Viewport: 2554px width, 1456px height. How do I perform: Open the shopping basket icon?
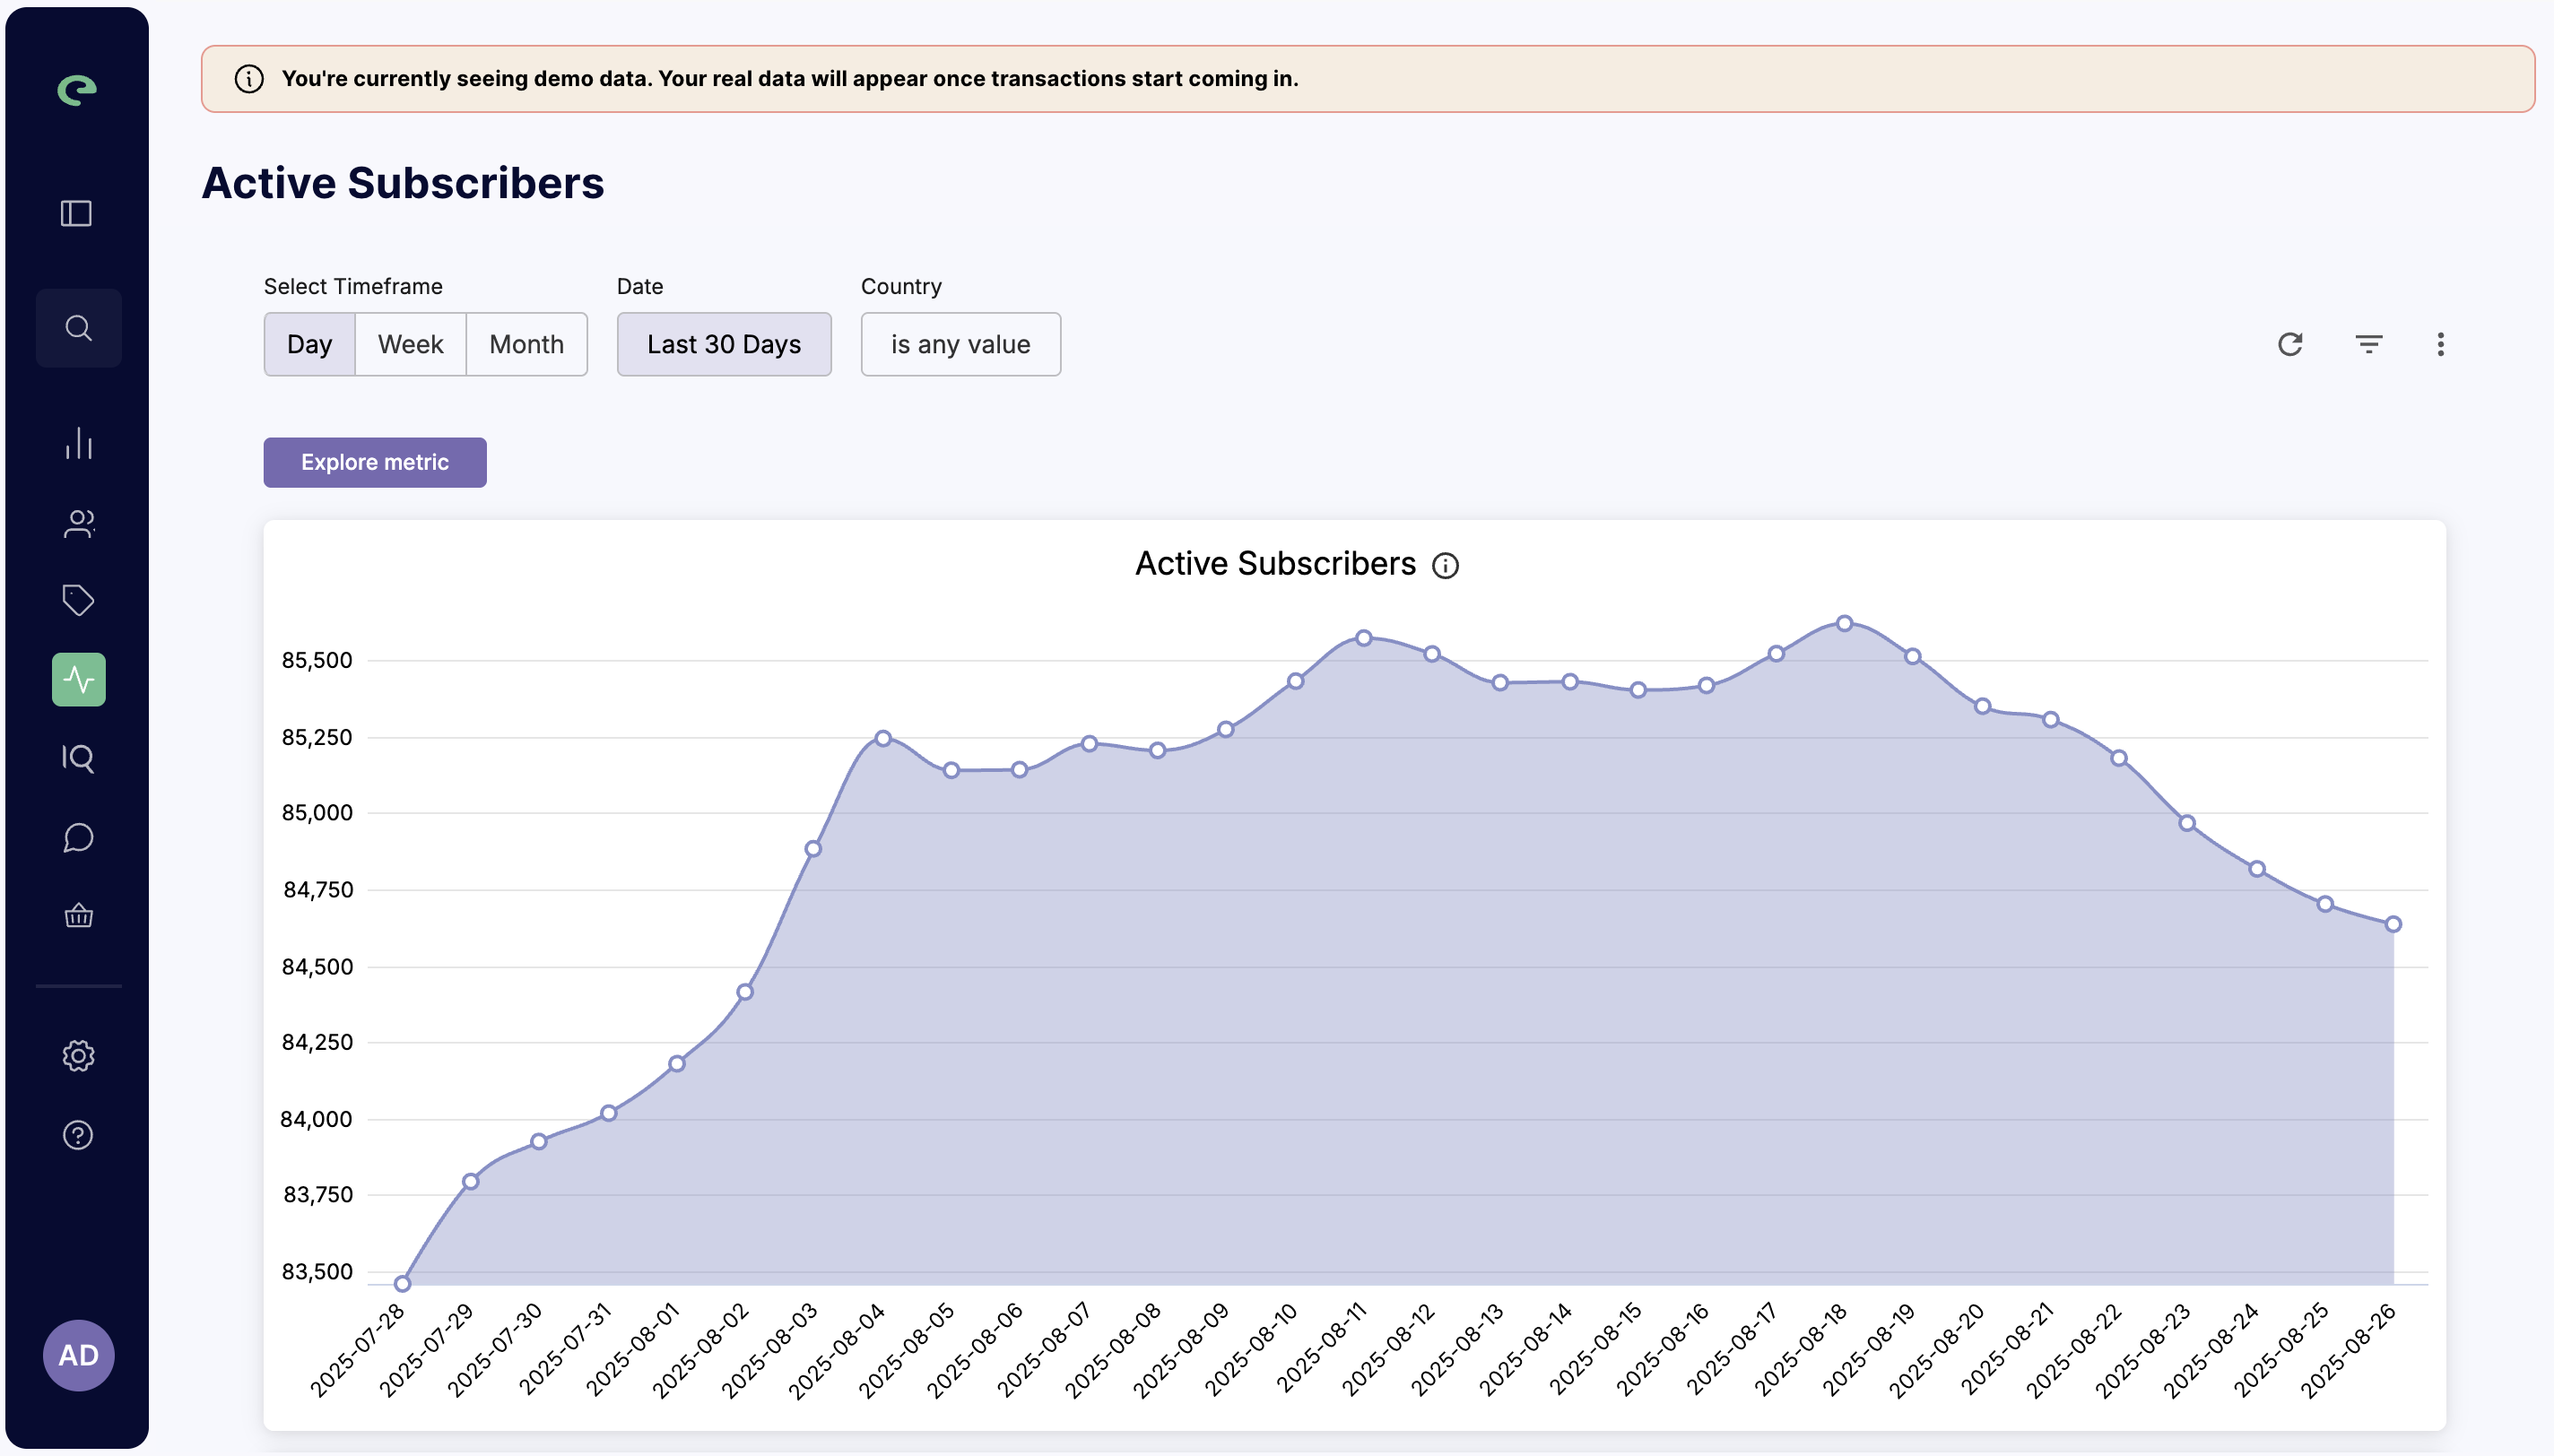(79, 916)
